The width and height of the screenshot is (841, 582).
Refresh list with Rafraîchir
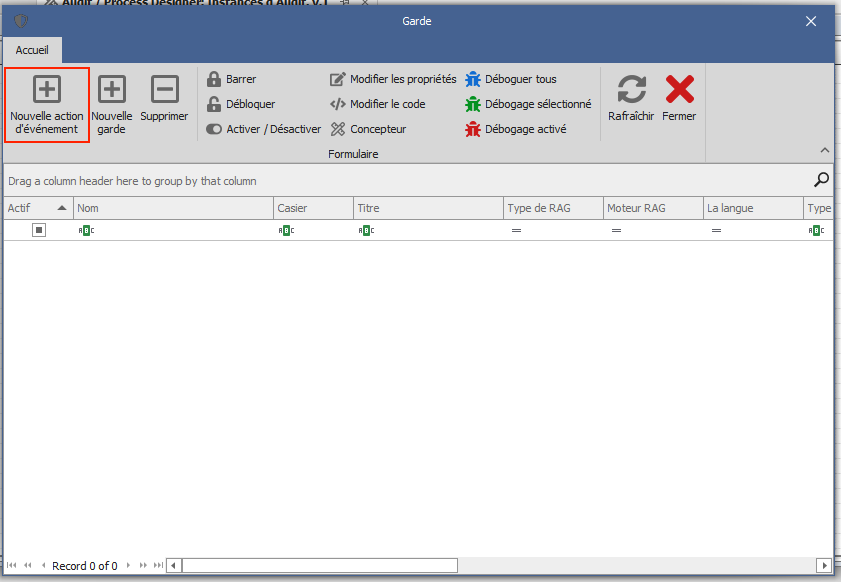click(631, 98)
